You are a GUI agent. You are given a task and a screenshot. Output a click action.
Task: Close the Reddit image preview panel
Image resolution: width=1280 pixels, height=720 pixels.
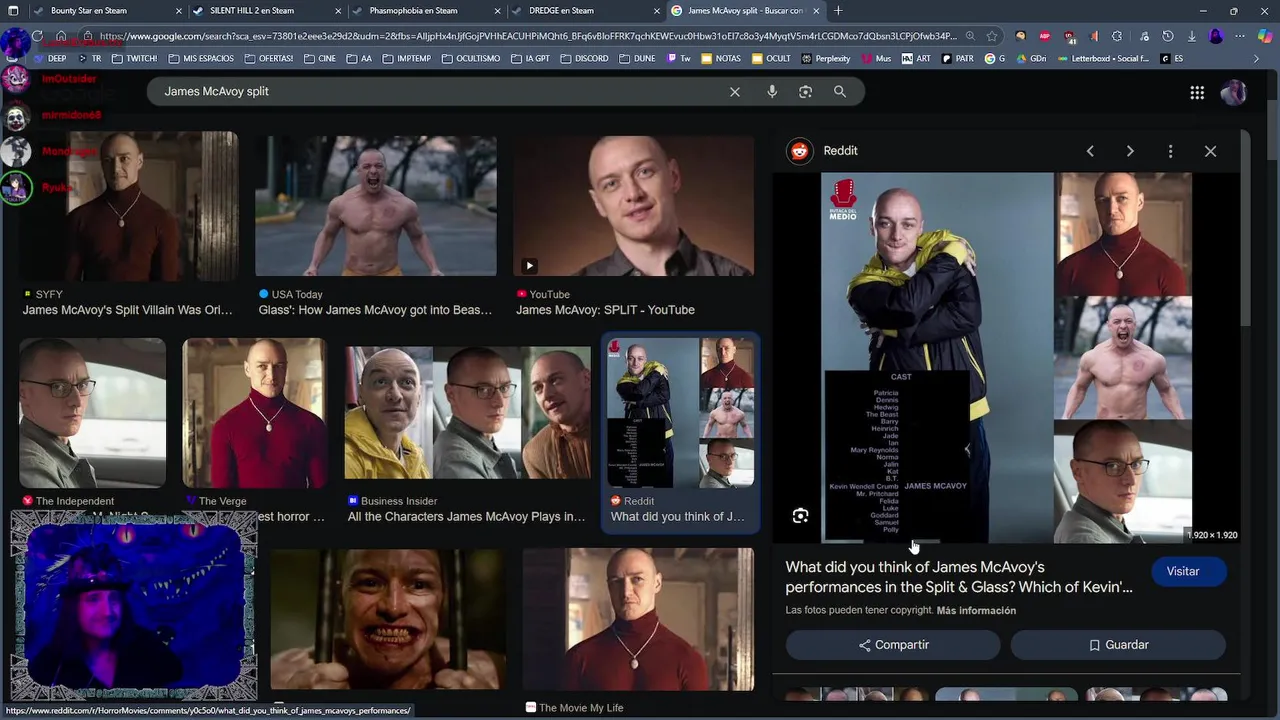pyautogui.click(x=1210, y=151)
